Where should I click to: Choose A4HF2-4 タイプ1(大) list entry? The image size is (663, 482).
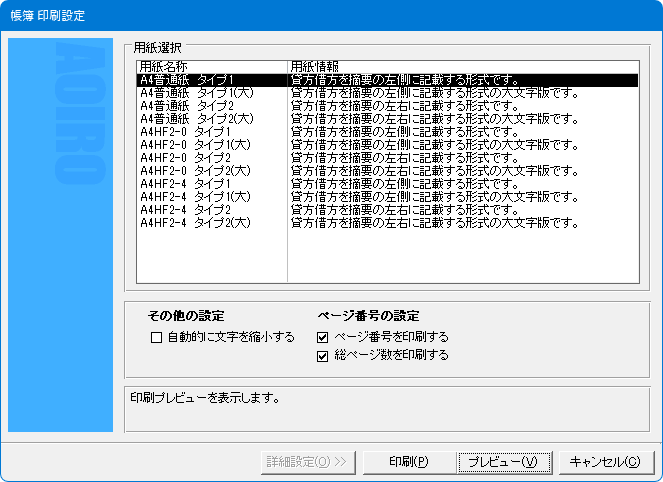point(193,196)
